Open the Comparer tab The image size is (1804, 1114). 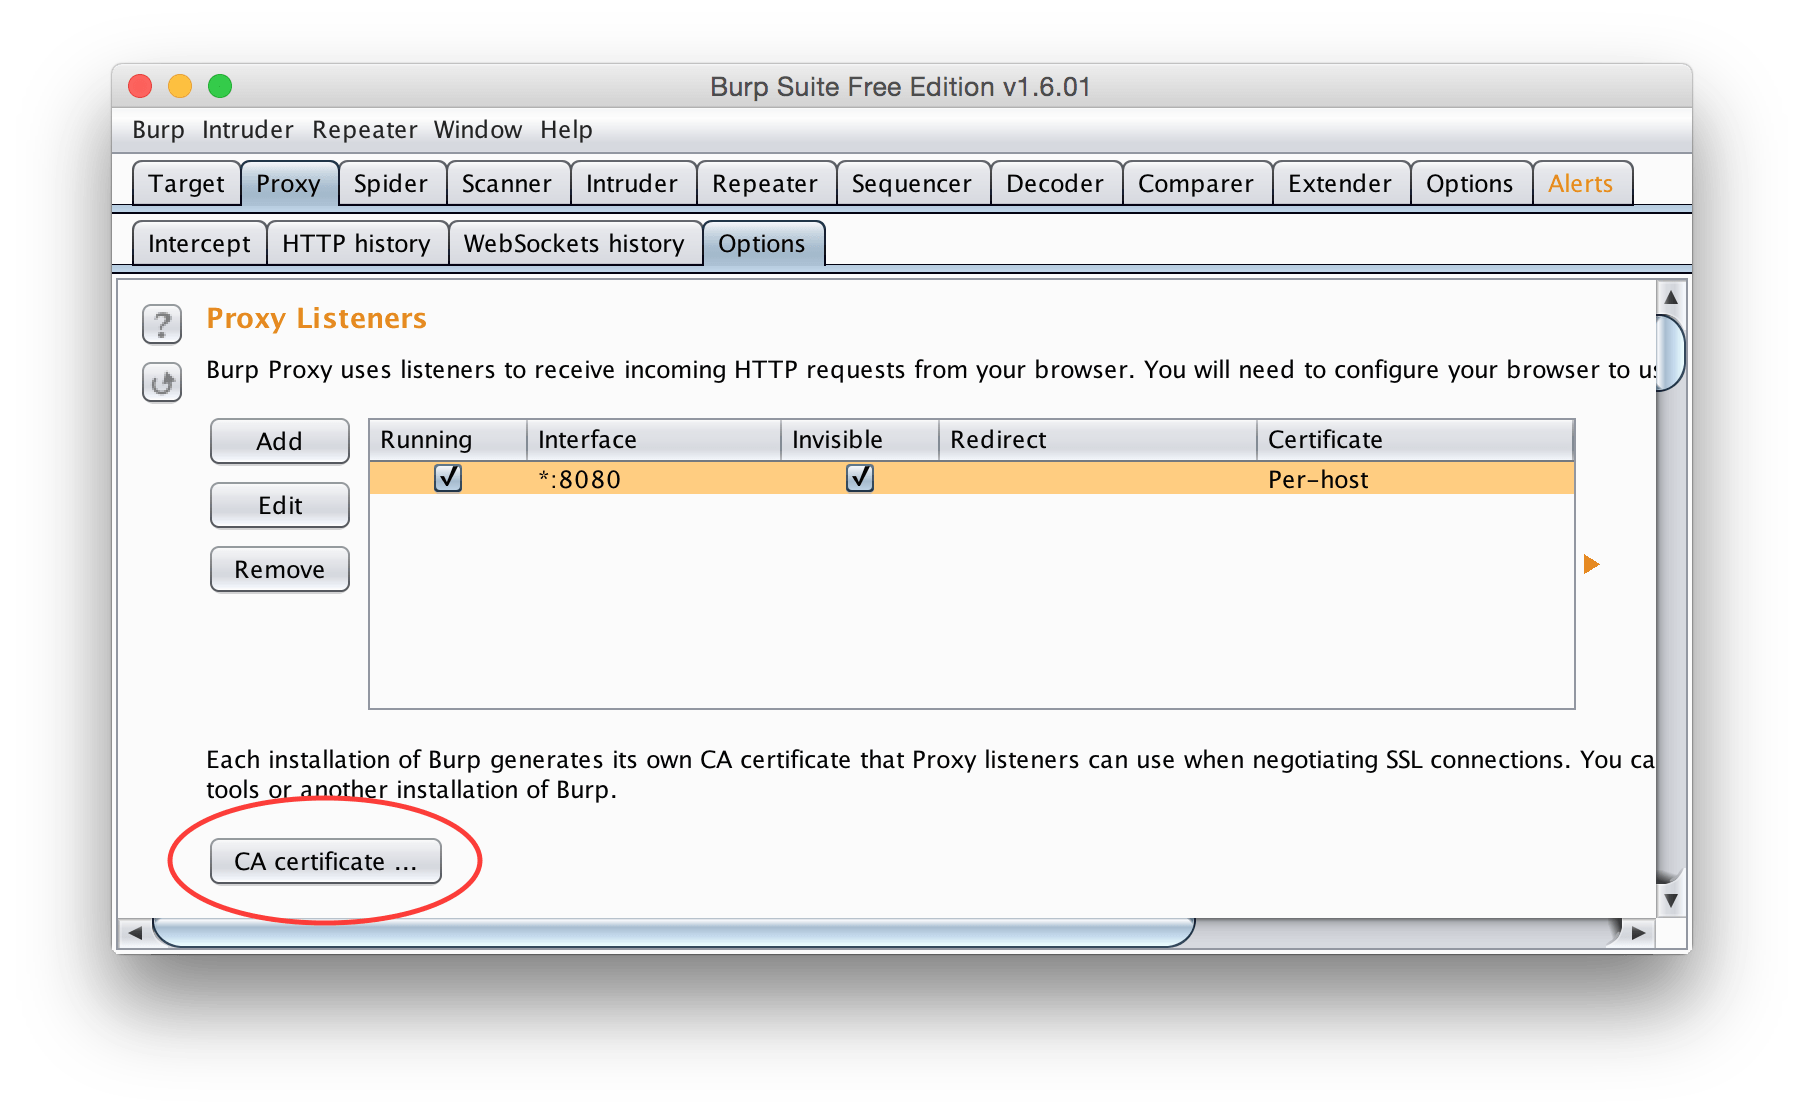coord(1196,184)
